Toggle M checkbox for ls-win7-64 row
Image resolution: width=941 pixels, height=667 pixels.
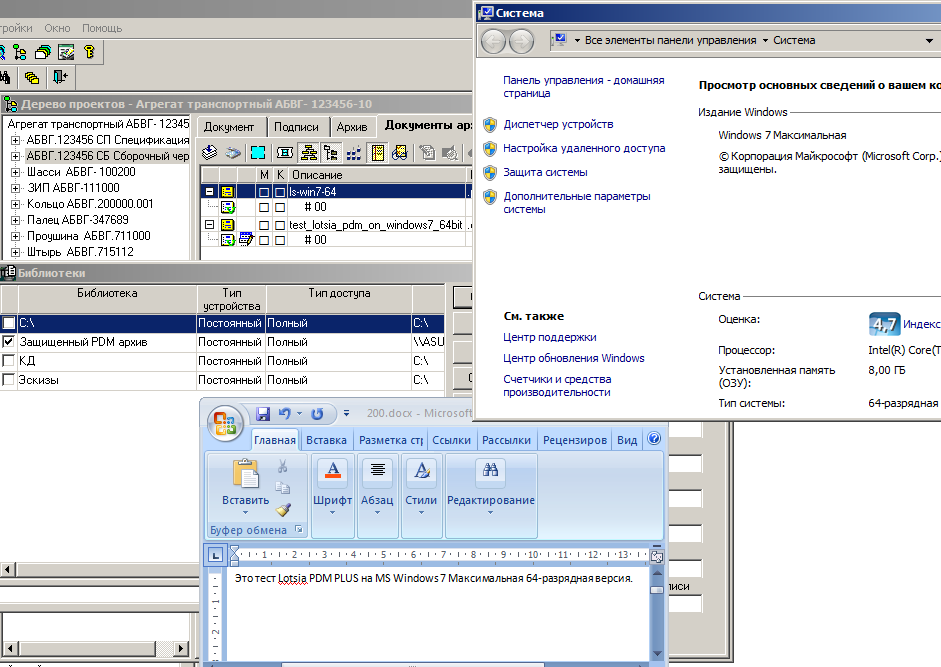pos(264,192)
